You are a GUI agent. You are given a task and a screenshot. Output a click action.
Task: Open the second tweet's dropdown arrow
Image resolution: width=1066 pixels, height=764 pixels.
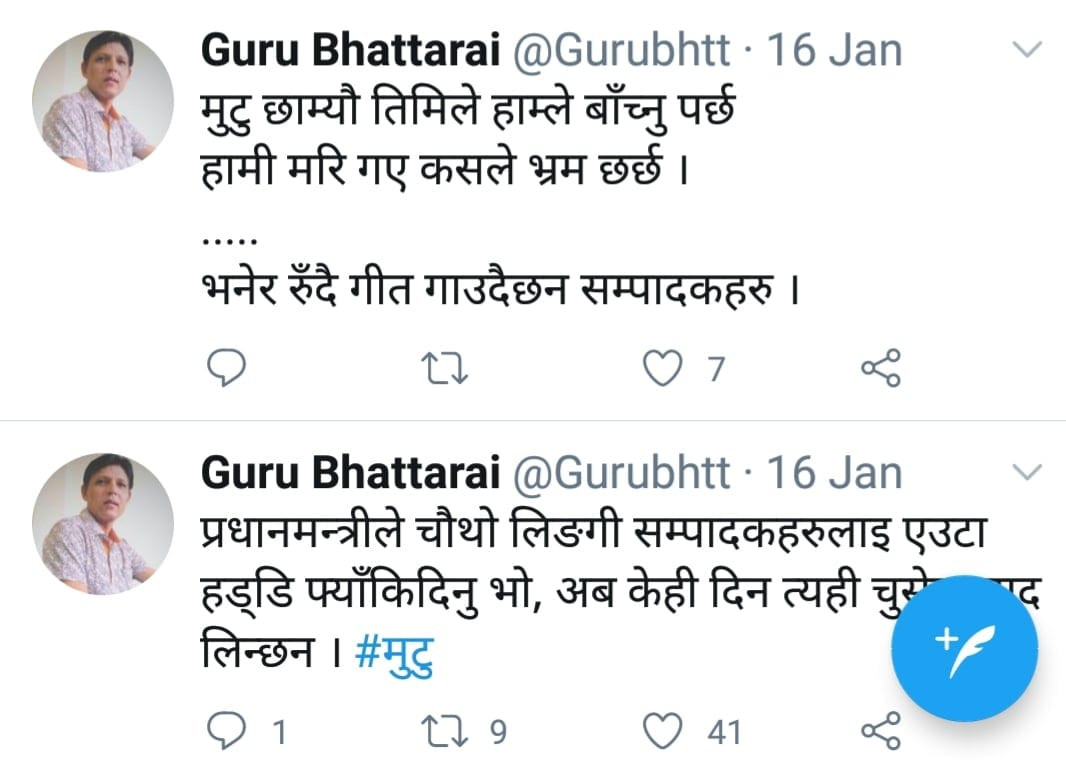click(x=1027, y=471)
